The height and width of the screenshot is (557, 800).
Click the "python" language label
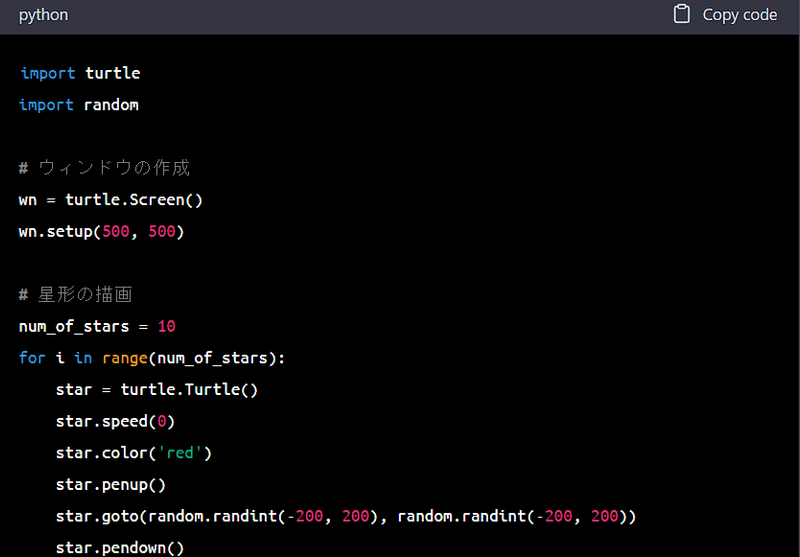tap(43, 15)
